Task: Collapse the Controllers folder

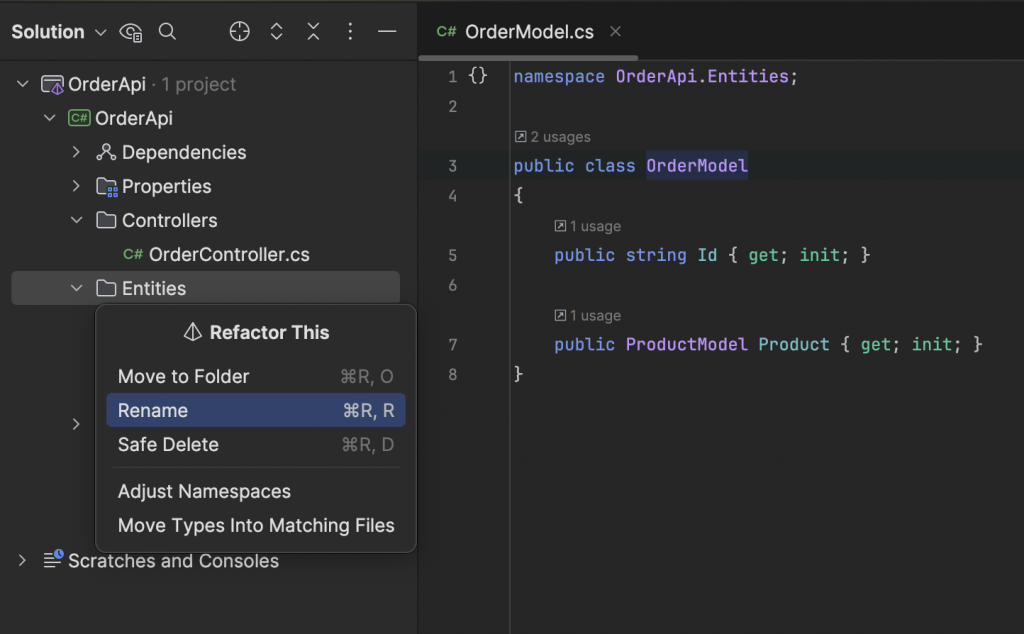Action: point(76,220)
